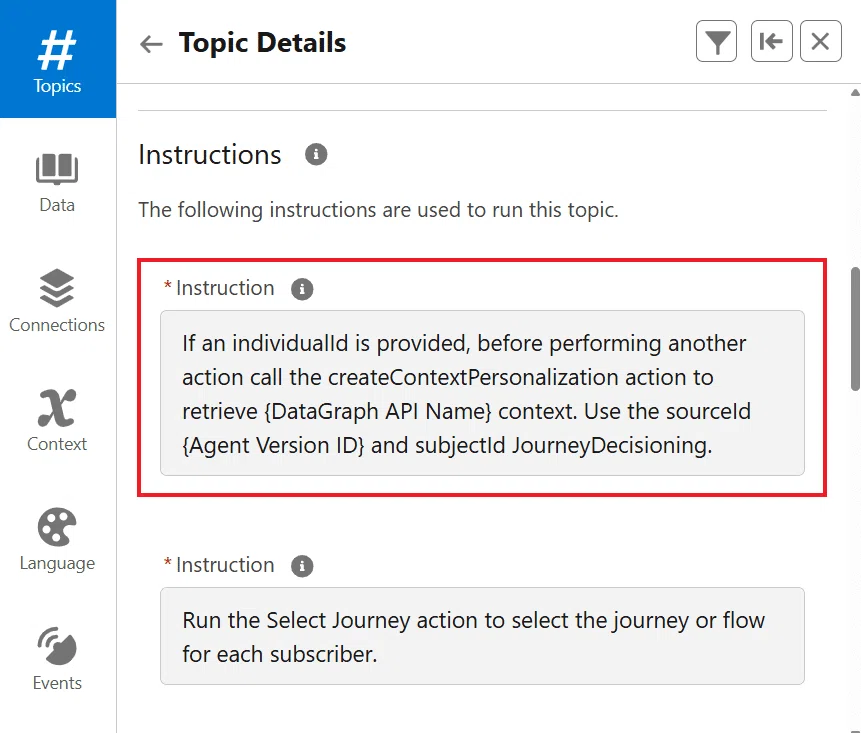The width and height of the screenshot is (861, 733).
Task: Click the scrollbar up arrow
Action: [x=856, y=93]
